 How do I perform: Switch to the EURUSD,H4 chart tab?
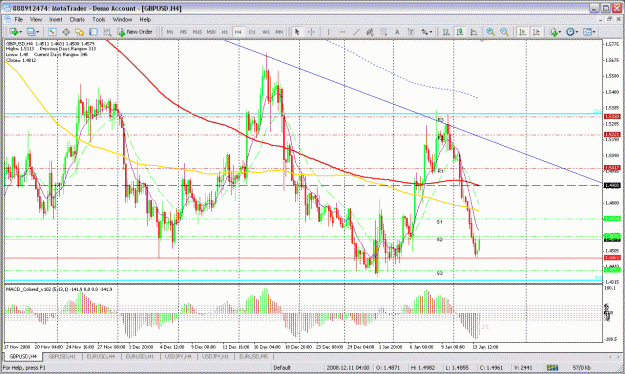(101, 357)
